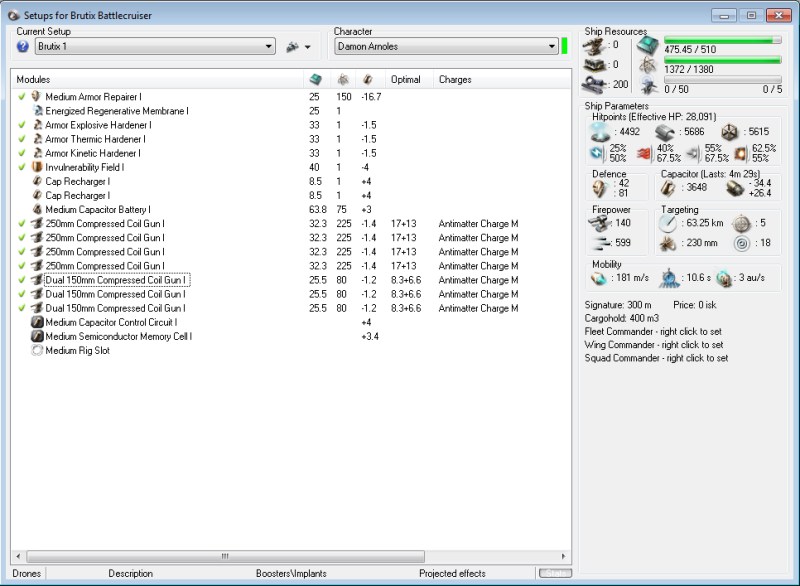Click the horizontal scrollbar left arrow
Screen dimensions: 800x586
(x=18, y=556)
